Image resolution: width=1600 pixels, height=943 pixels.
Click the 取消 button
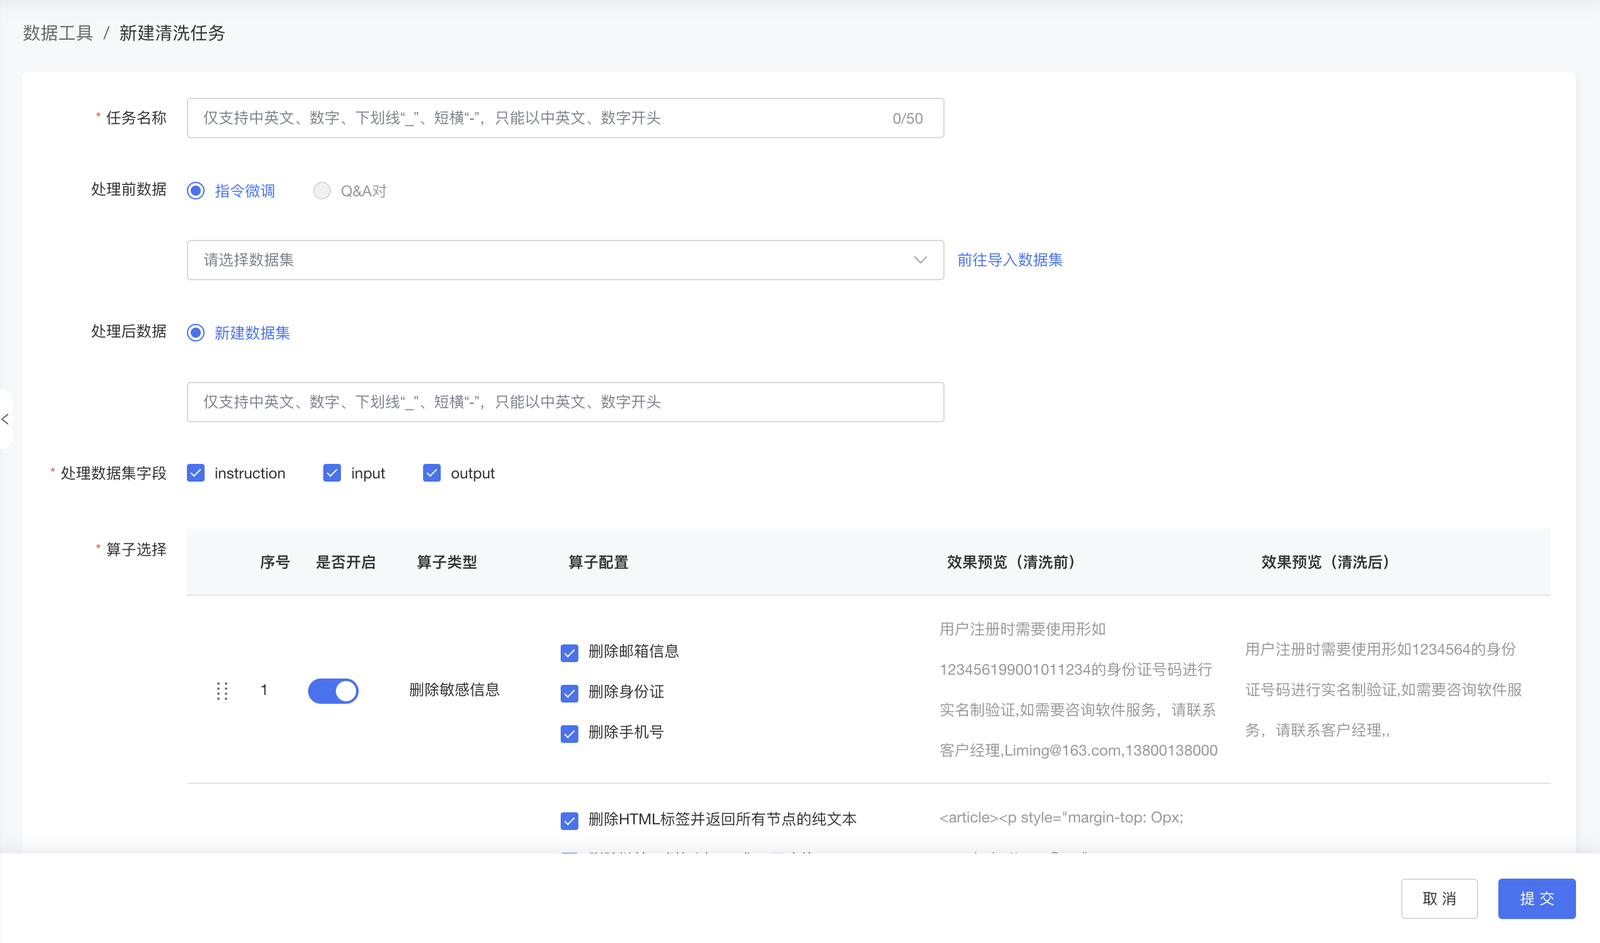pyautogui.click(x=1439, y=899)
